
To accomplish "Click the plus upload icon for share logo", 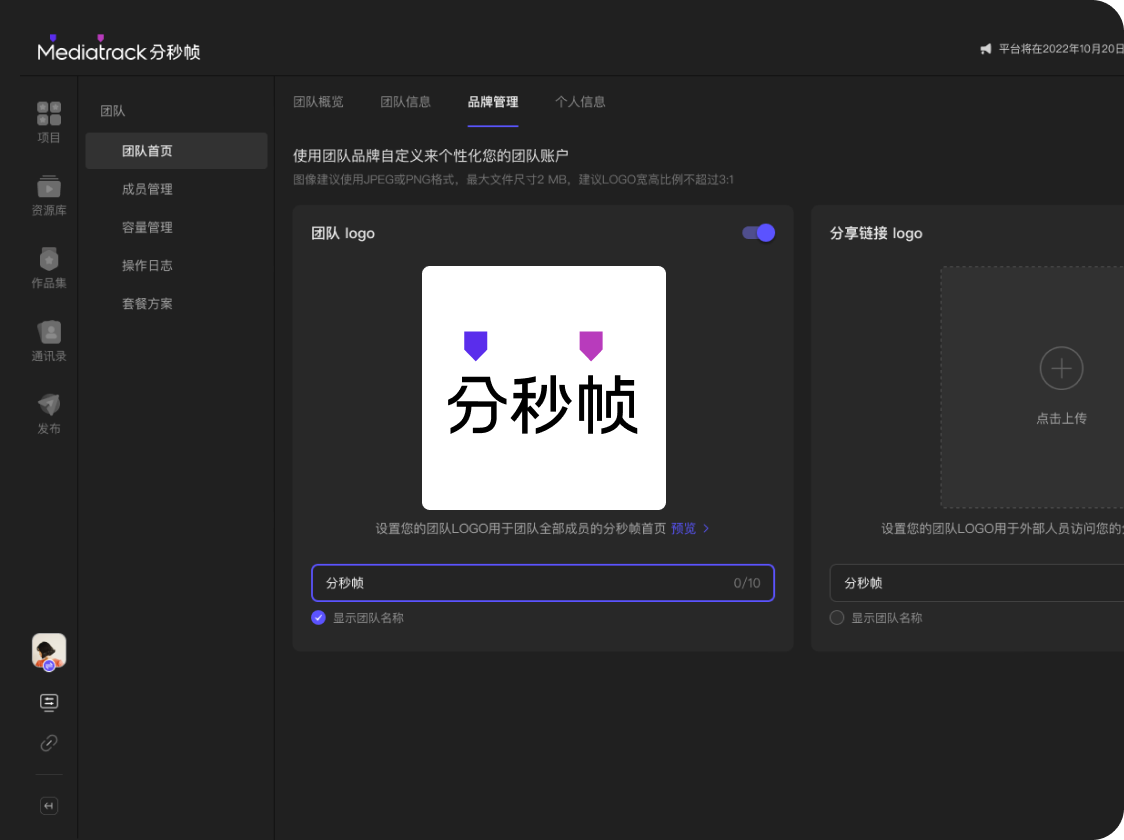I will tap(1061, 368).
